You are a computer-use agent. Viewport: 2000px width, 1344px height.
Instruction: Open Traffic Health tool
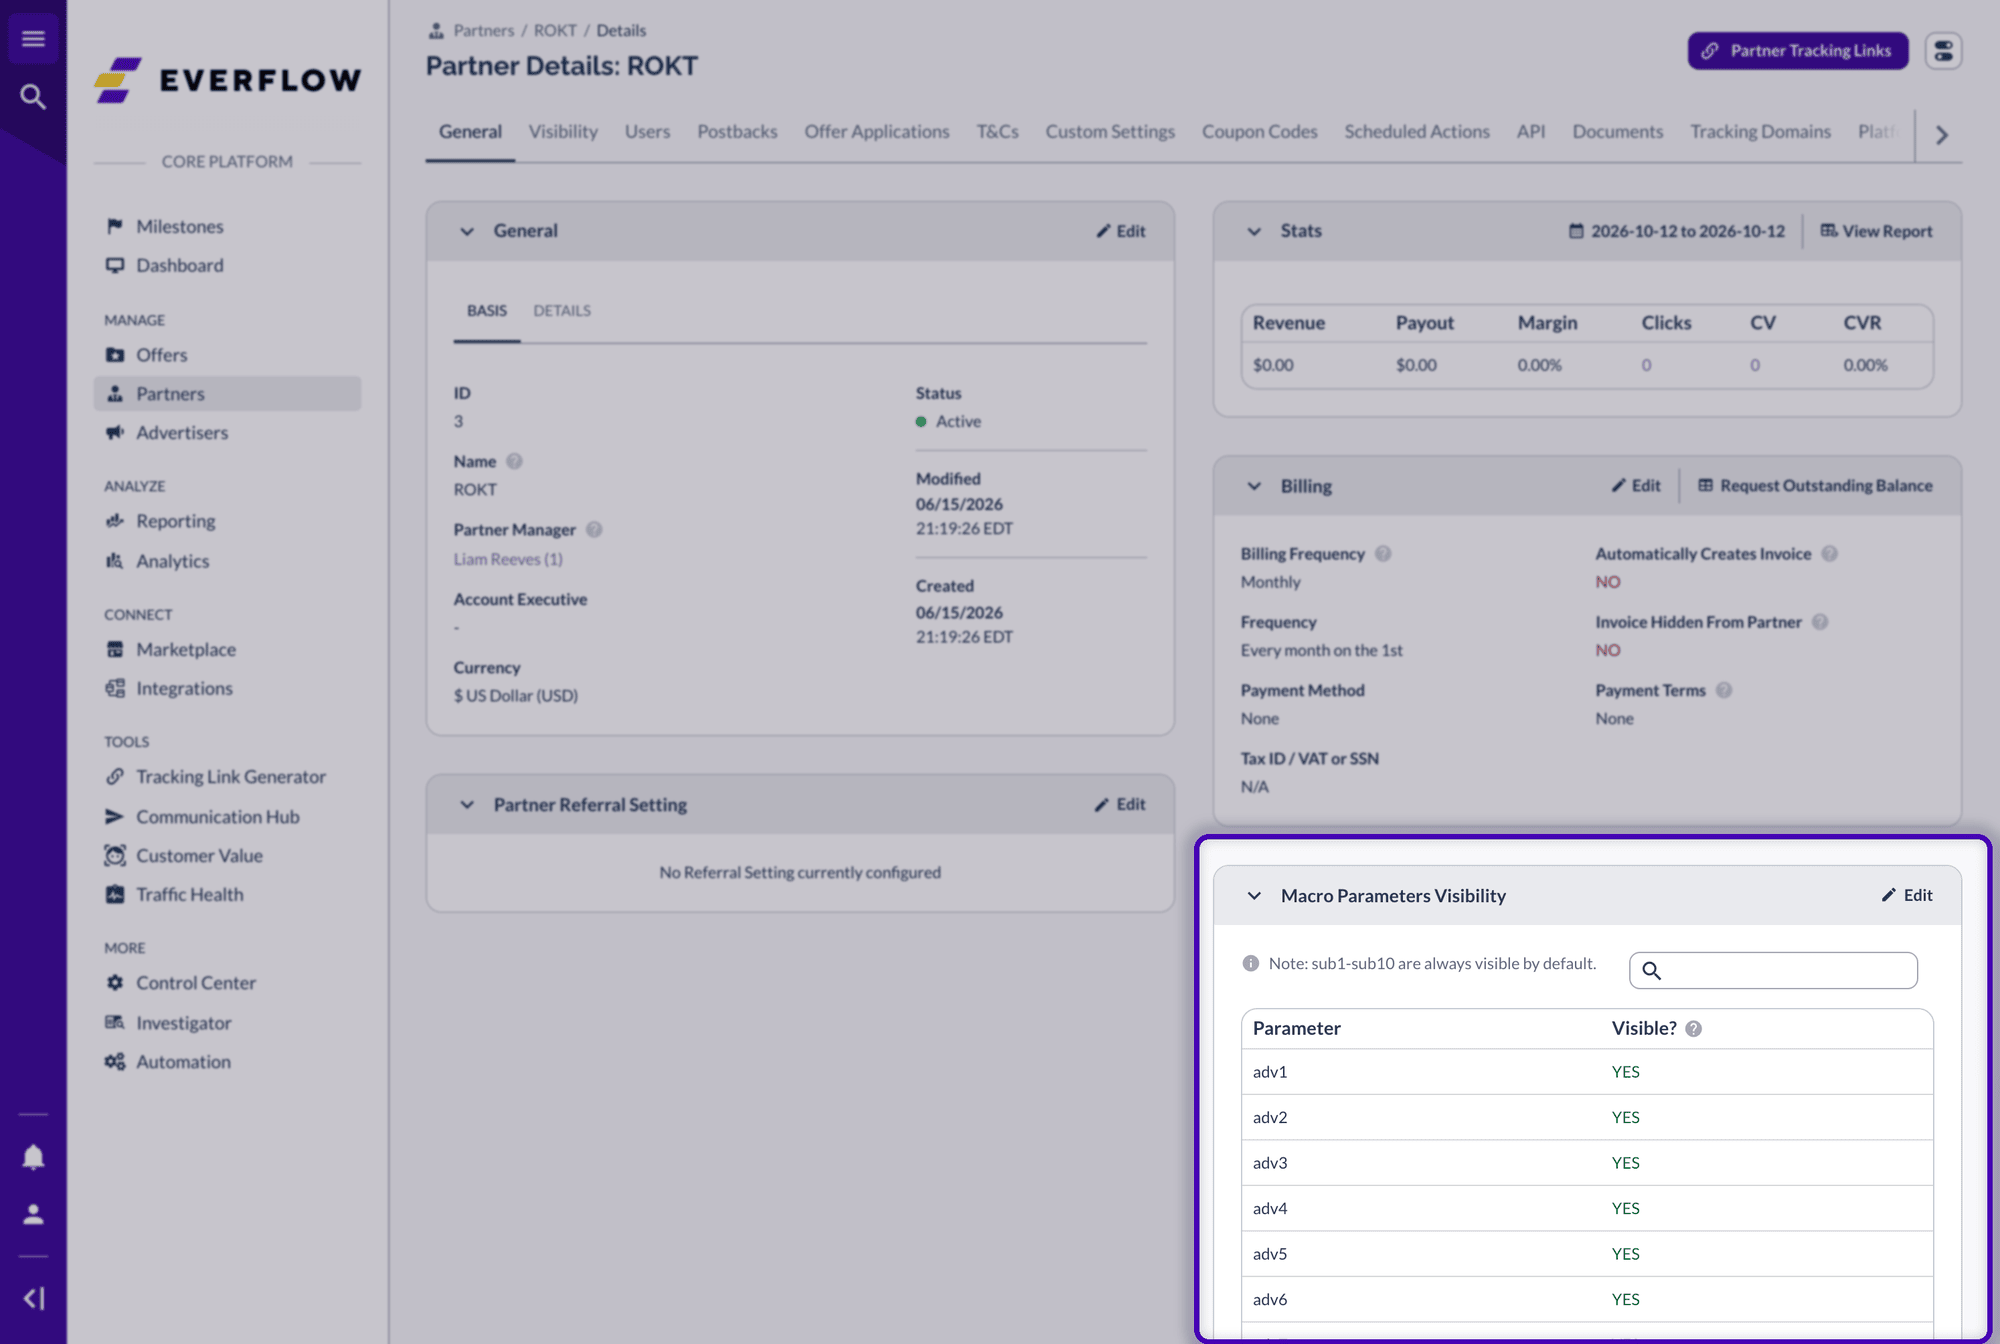coord(190,895)
